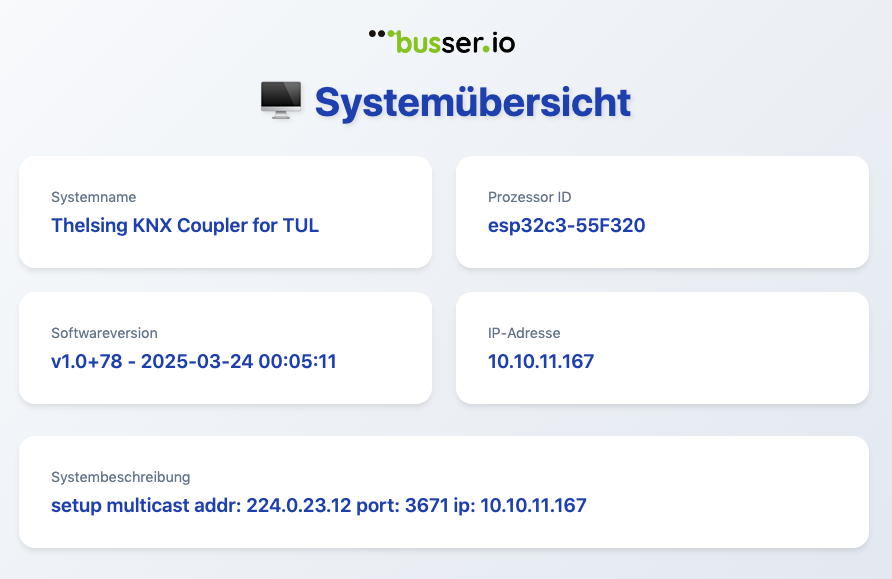Image resolution: width=892 pixels, height=579 pixels.
Task: Click the three dots in busser.io logo
Action: click(x=381, y=34)
